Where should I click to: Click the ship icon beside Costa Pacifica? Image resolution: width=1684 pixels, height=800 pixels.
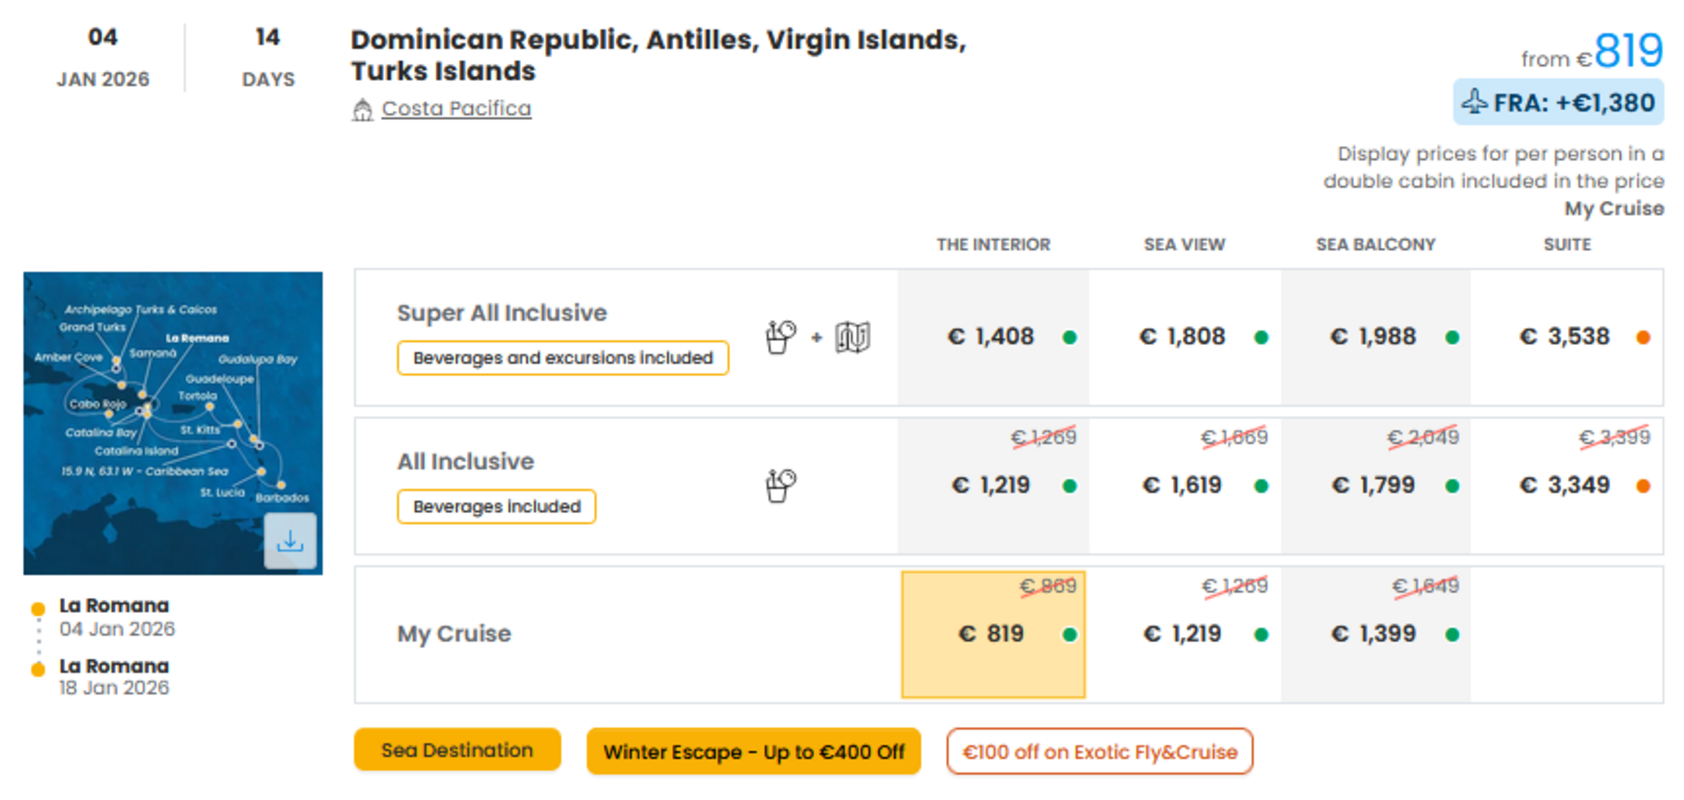pos(362,109)
